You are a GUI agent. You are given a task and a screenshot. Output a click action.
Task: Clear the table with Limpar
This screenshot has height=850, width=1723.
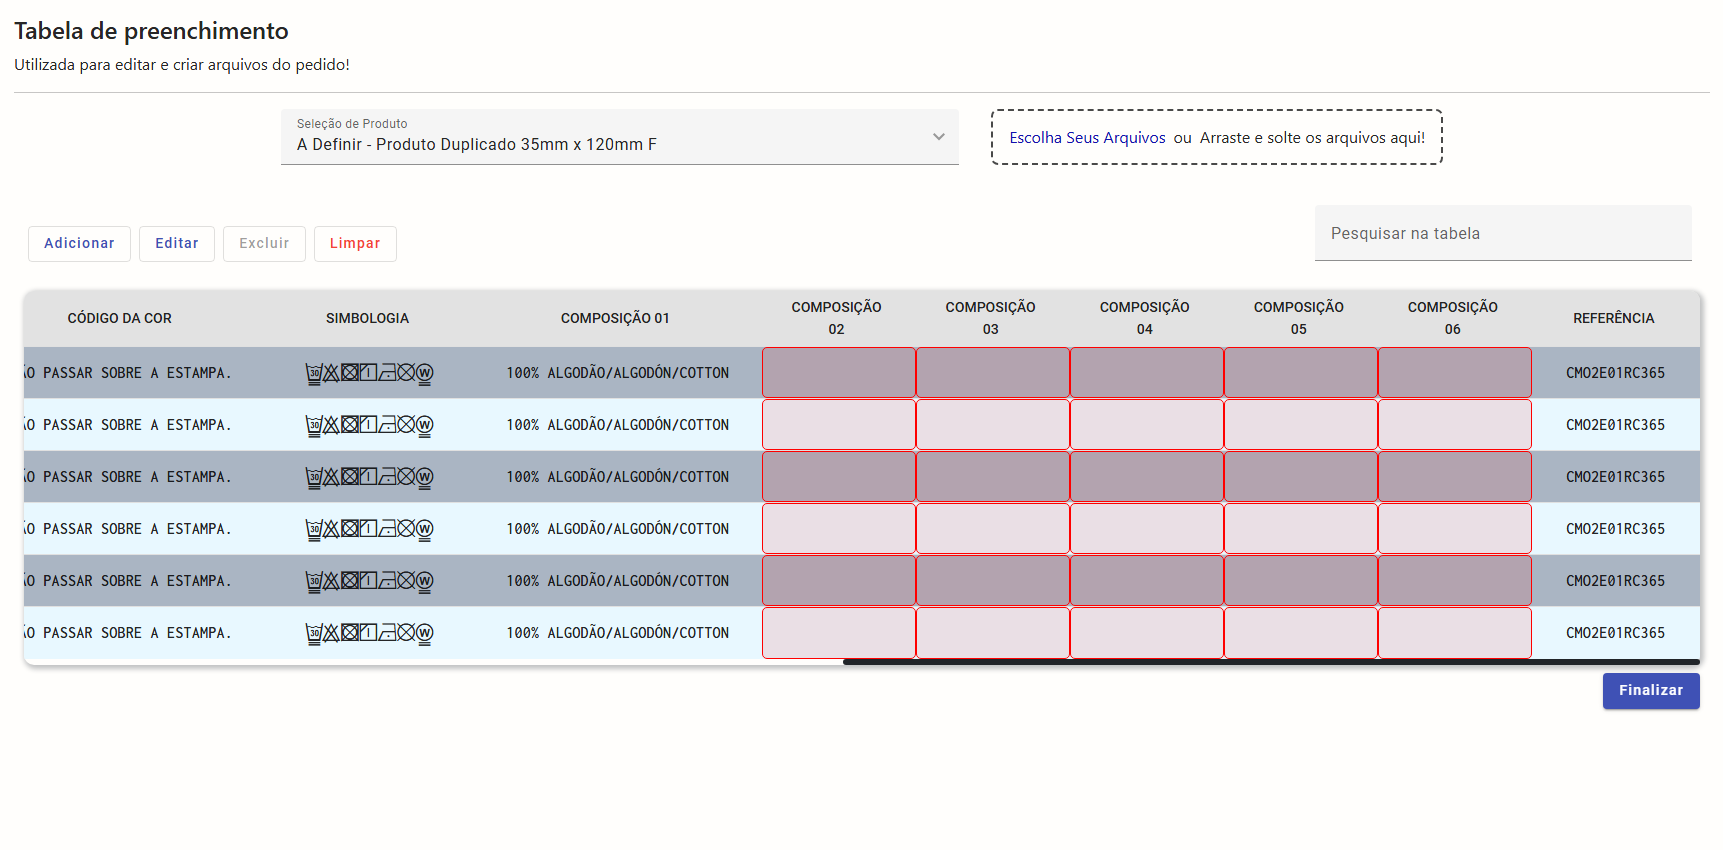point(355,244)
